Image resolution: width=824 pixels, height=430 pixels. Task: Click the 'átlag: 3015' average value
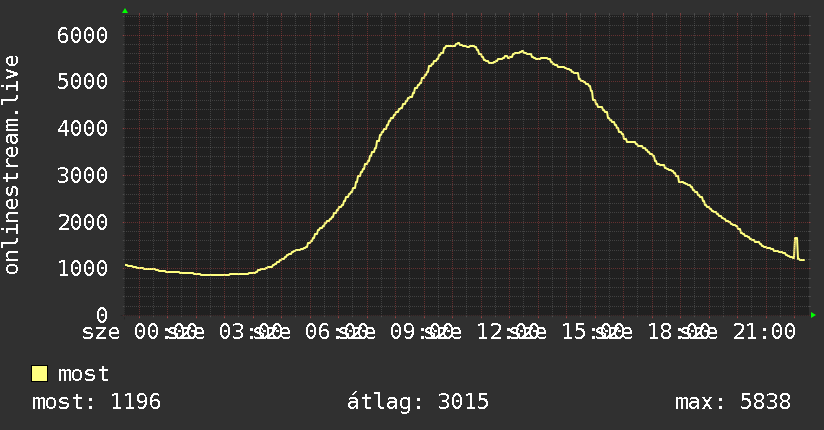(x=418, y=402)
